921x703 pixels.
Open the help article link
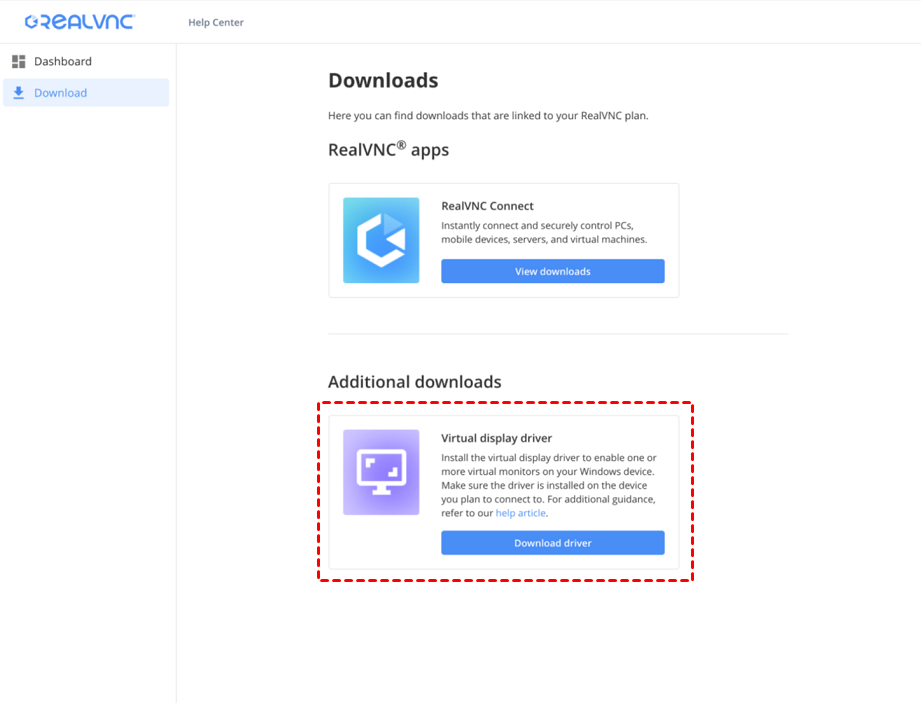tap(520, 513)
